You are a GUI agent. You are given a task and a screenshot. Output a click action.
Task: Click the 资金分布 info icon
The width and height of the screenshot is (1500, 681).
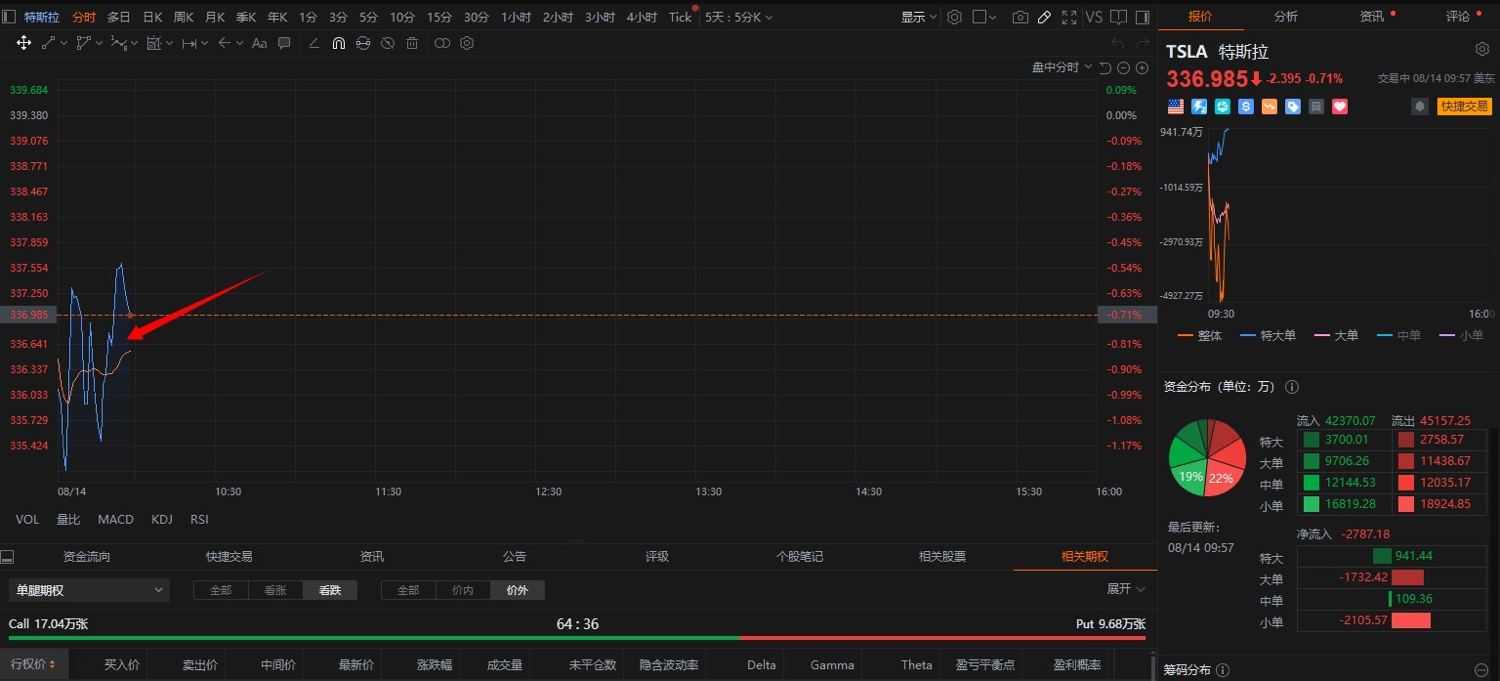point(1291,387)
